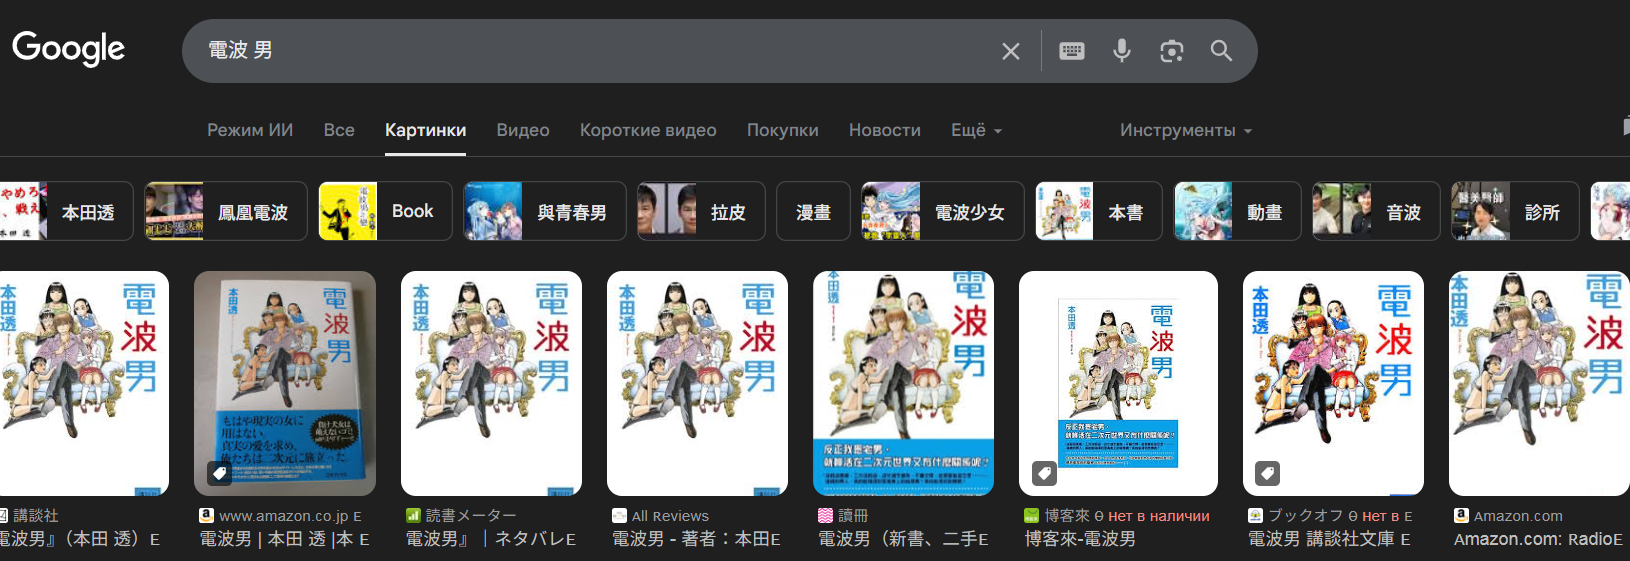Open the Короткие видео tab
Image resolution: width=1630 pixels, height=561 pixels.
[x=648, y=130]
